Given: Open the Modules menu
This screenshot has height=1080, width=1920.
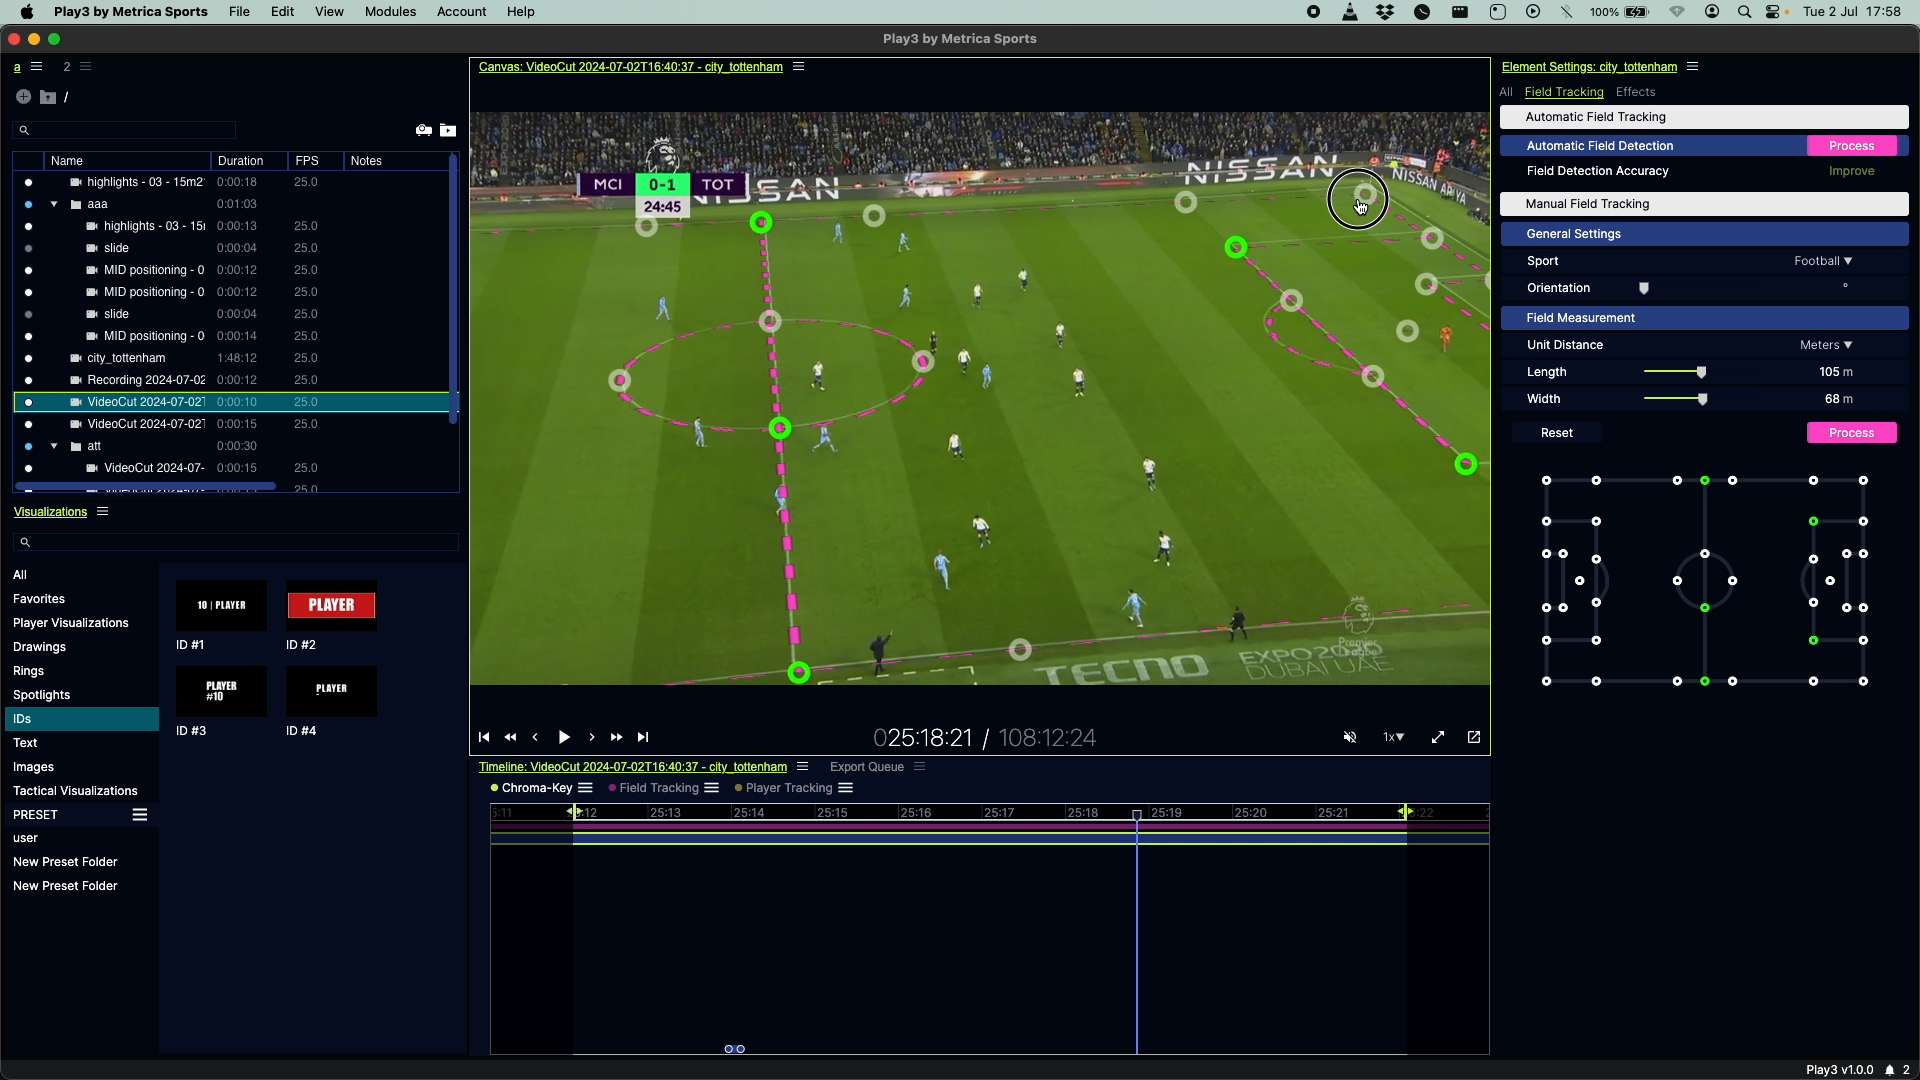Looking at the screenshot, I should (x=390, y=12).
